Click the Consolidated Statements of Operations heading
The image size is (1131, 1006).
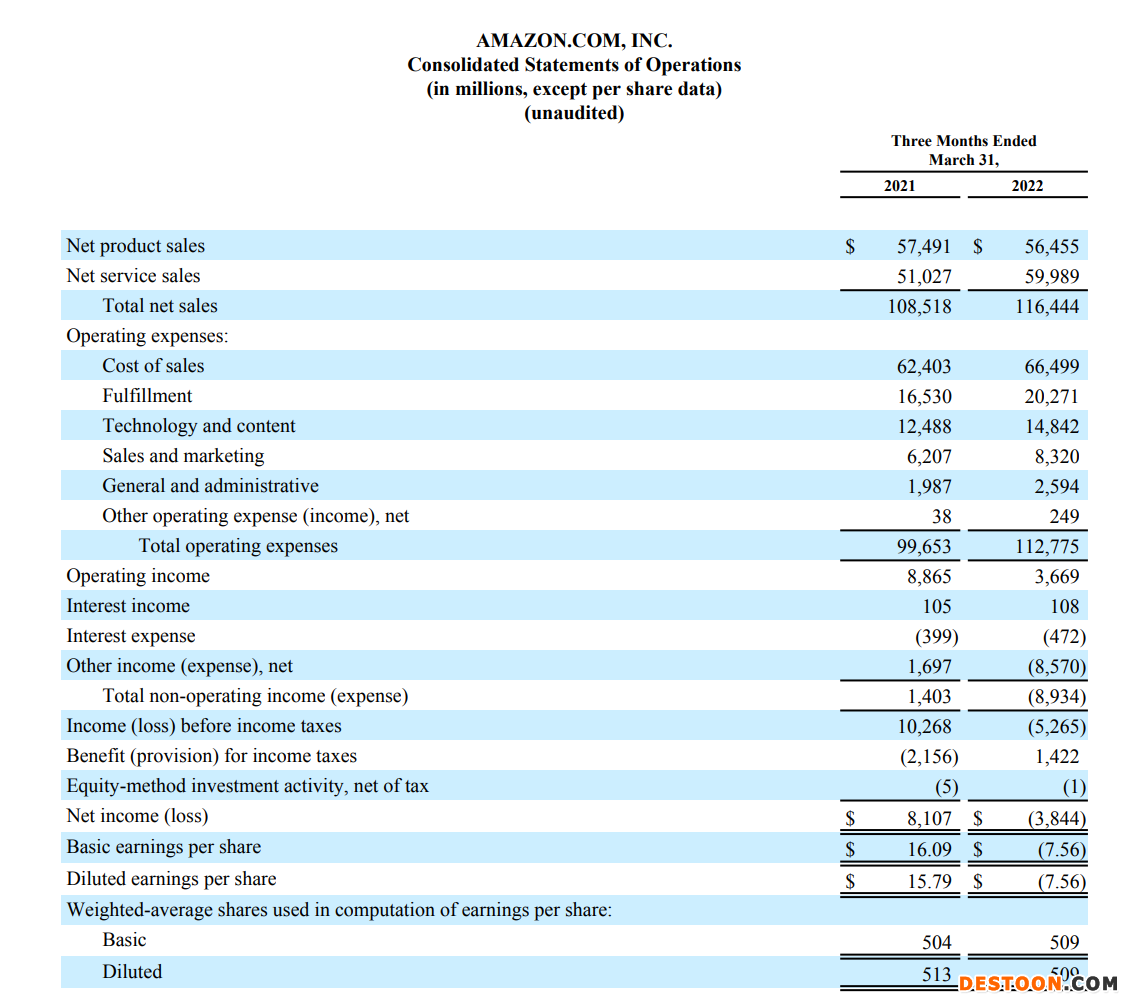pyautogui.click(x=574, y=65)
